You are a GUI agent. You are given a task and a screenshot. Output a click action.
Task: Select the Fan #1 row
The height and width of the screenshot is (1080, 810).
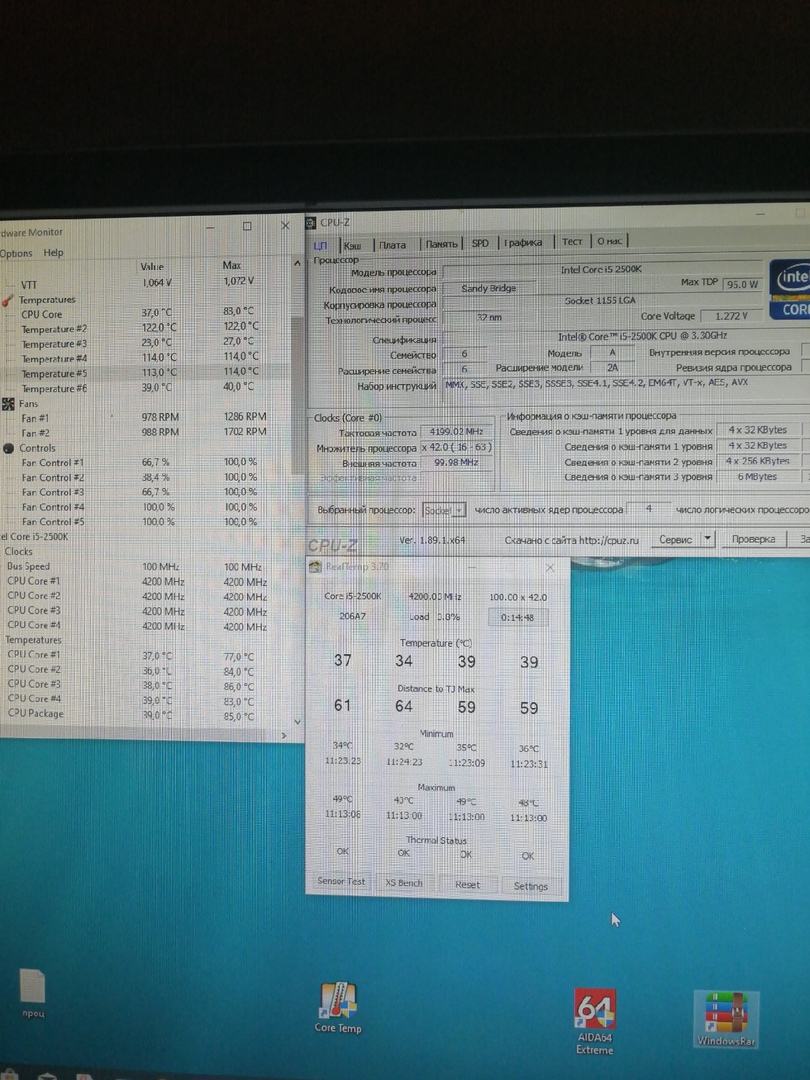point(145,417)
